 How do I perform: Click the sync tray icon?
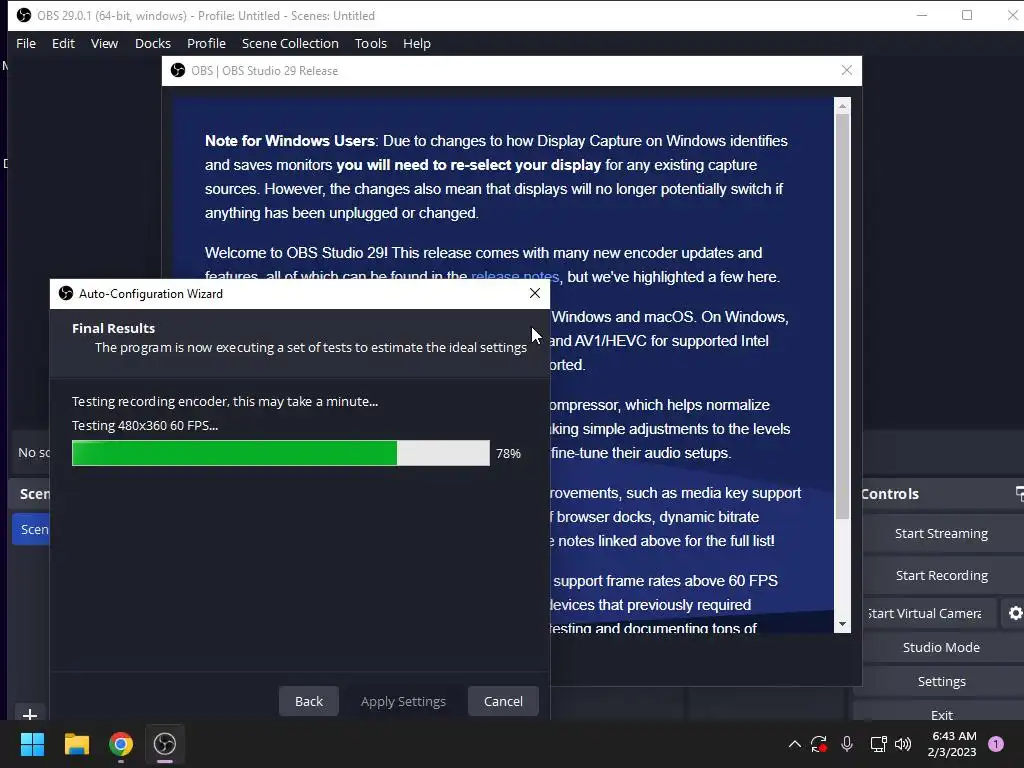tap(819, 744)
